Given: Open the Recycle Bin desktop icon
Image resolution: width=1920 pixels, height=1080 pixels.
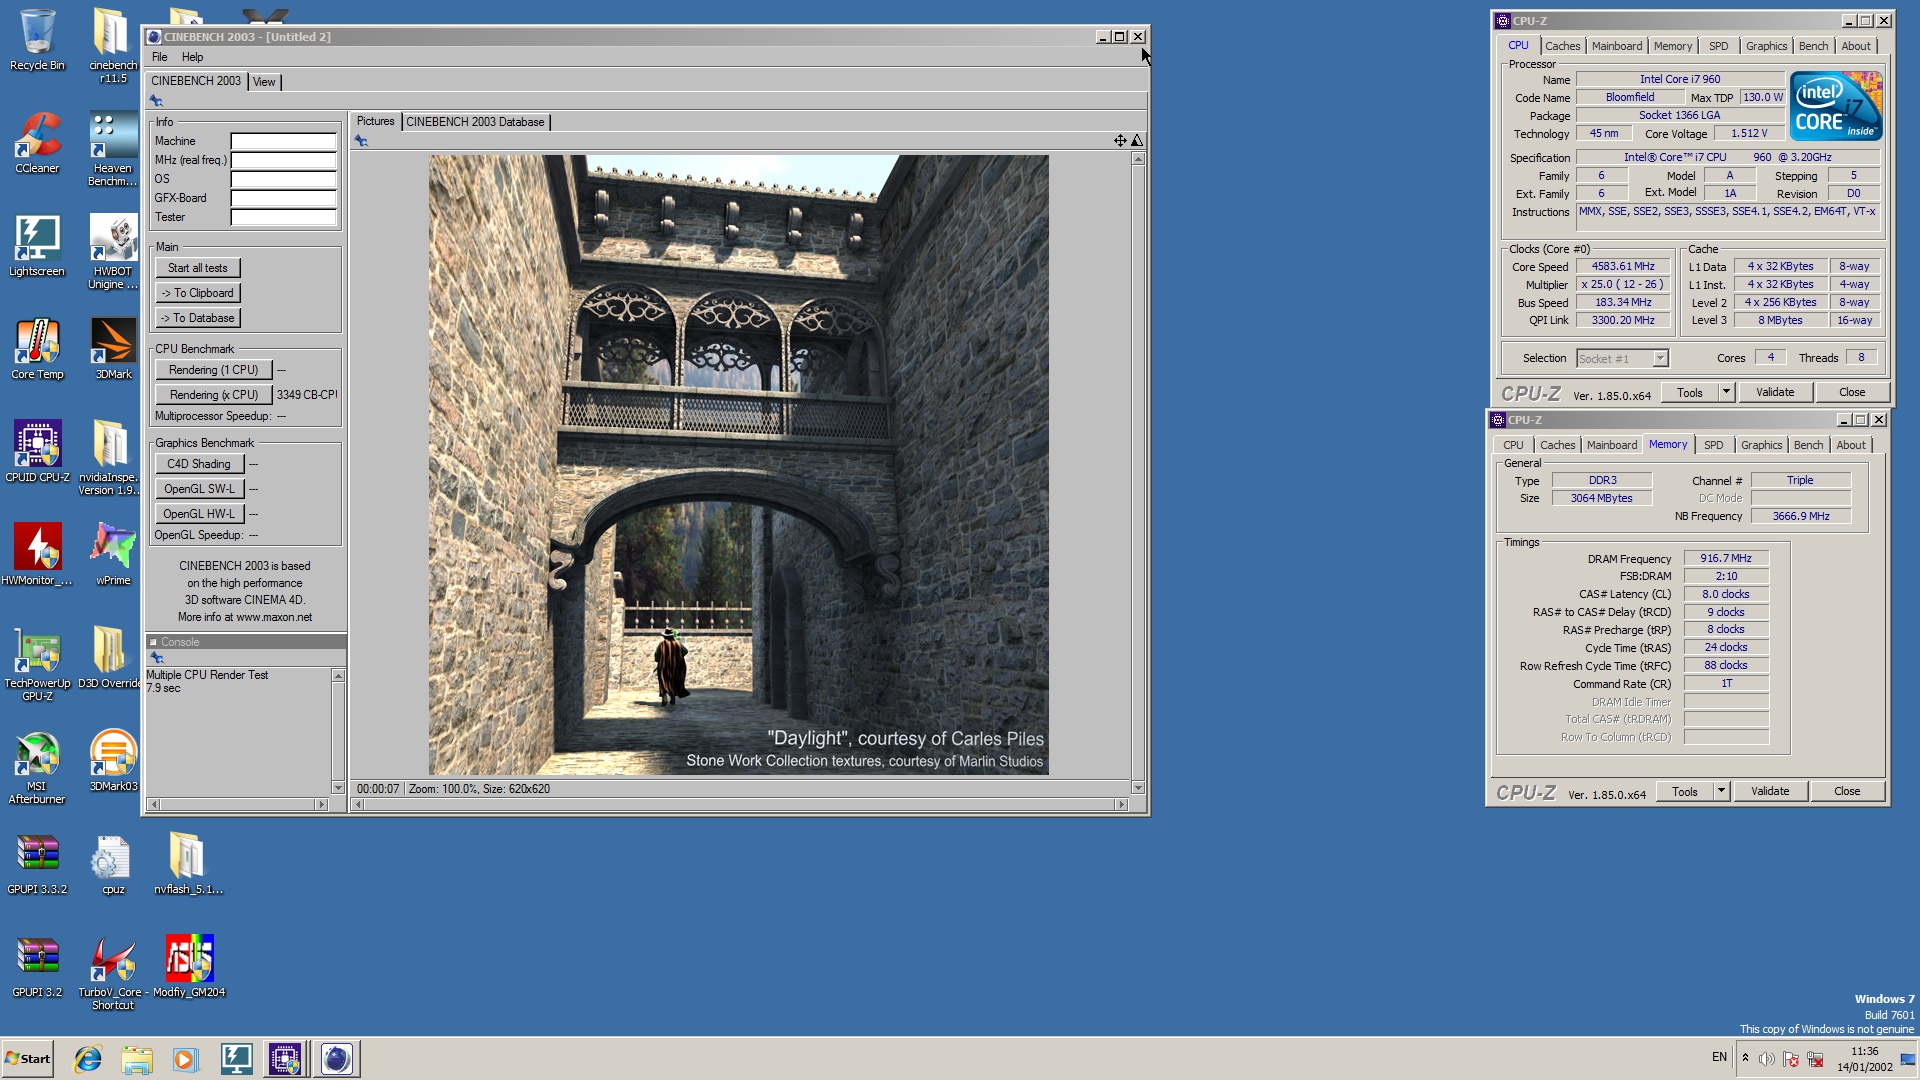Looking at the screenshot, I should click(37, 40).
